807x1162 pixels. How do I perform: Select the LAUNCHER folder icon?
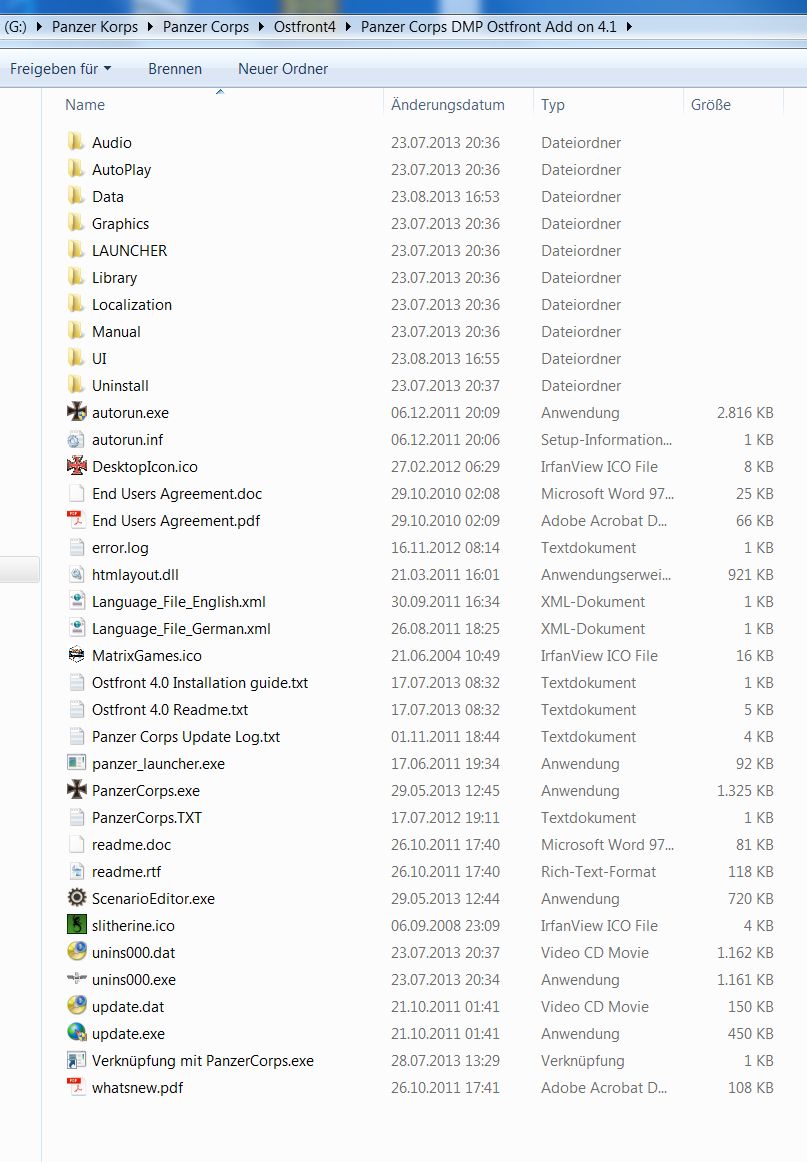pyautogui.click(x=76, y=250)
